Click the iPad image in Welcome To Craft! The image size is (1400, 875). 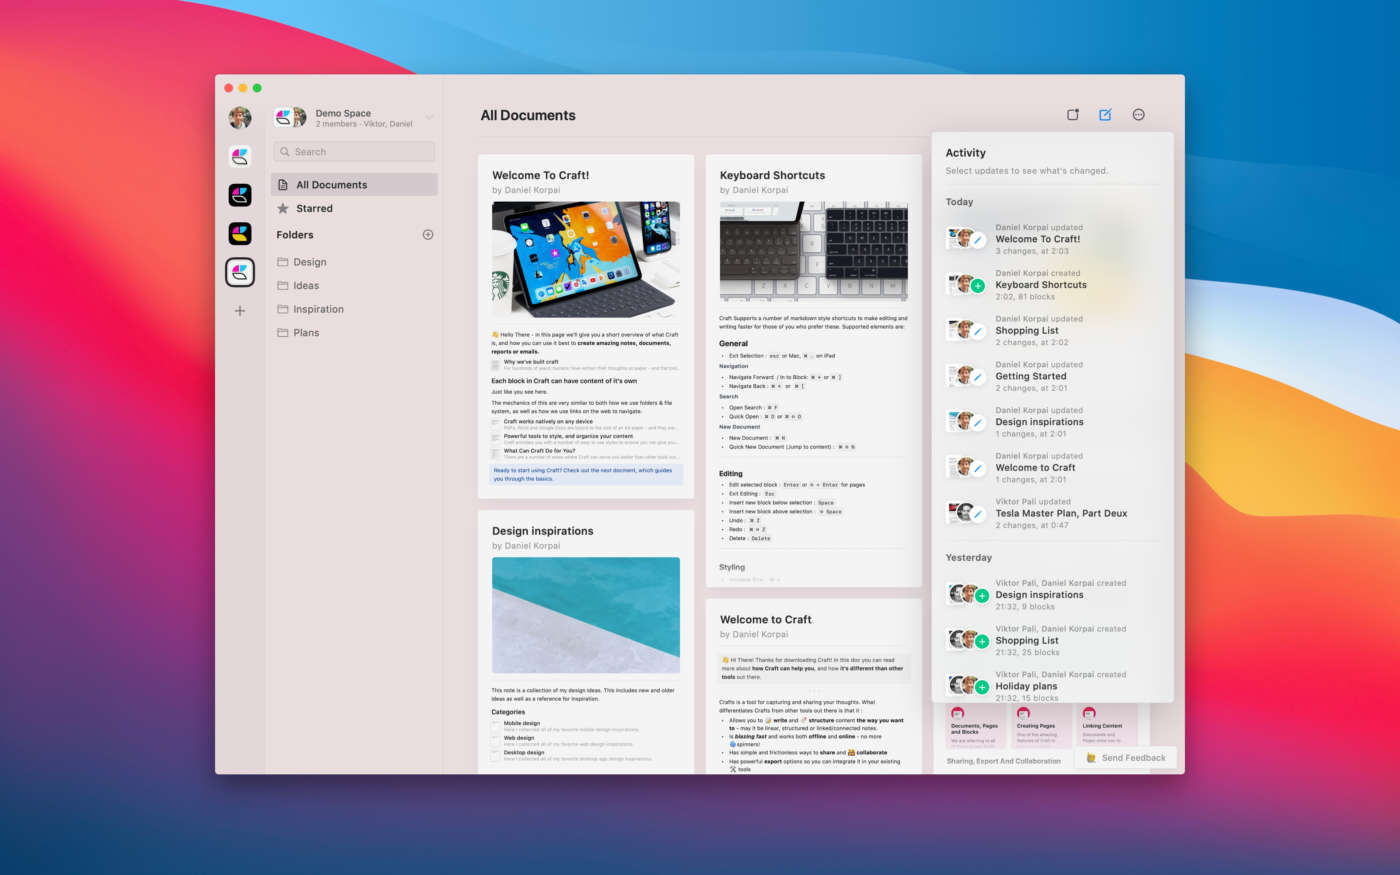coord(586,260)
